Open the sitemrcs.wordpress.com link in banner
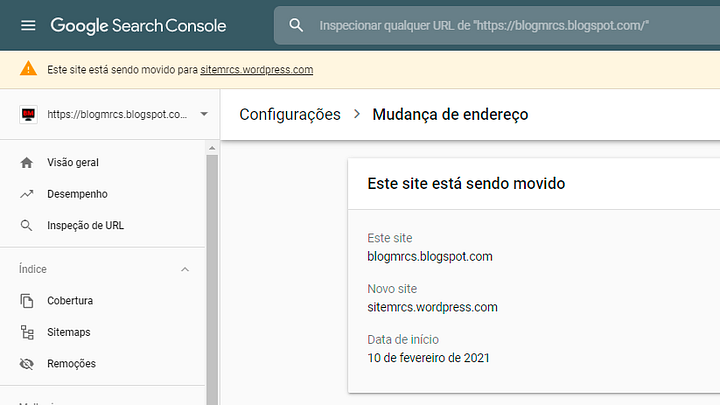Image resolution: width=720 pixels, height=405 pixels. (257, 70)
